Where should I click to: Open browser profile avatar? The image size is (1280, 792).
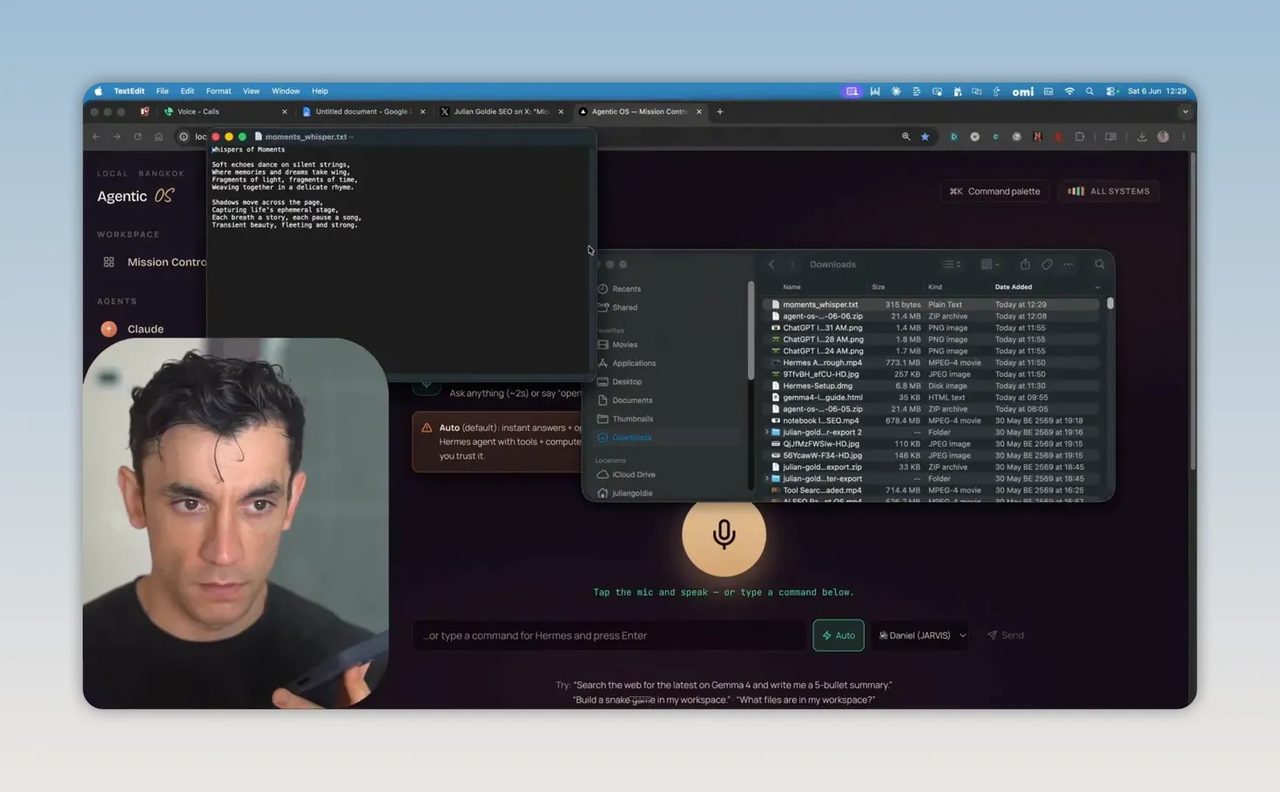[1163, 136]
